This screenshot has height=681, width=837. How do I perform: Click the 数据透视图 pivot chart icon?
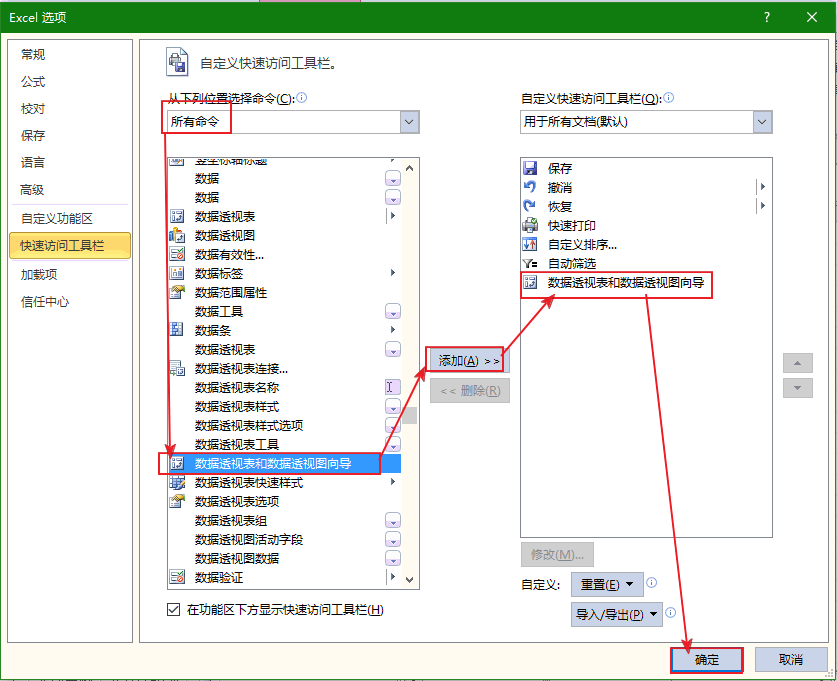click(x=177, y=235)
